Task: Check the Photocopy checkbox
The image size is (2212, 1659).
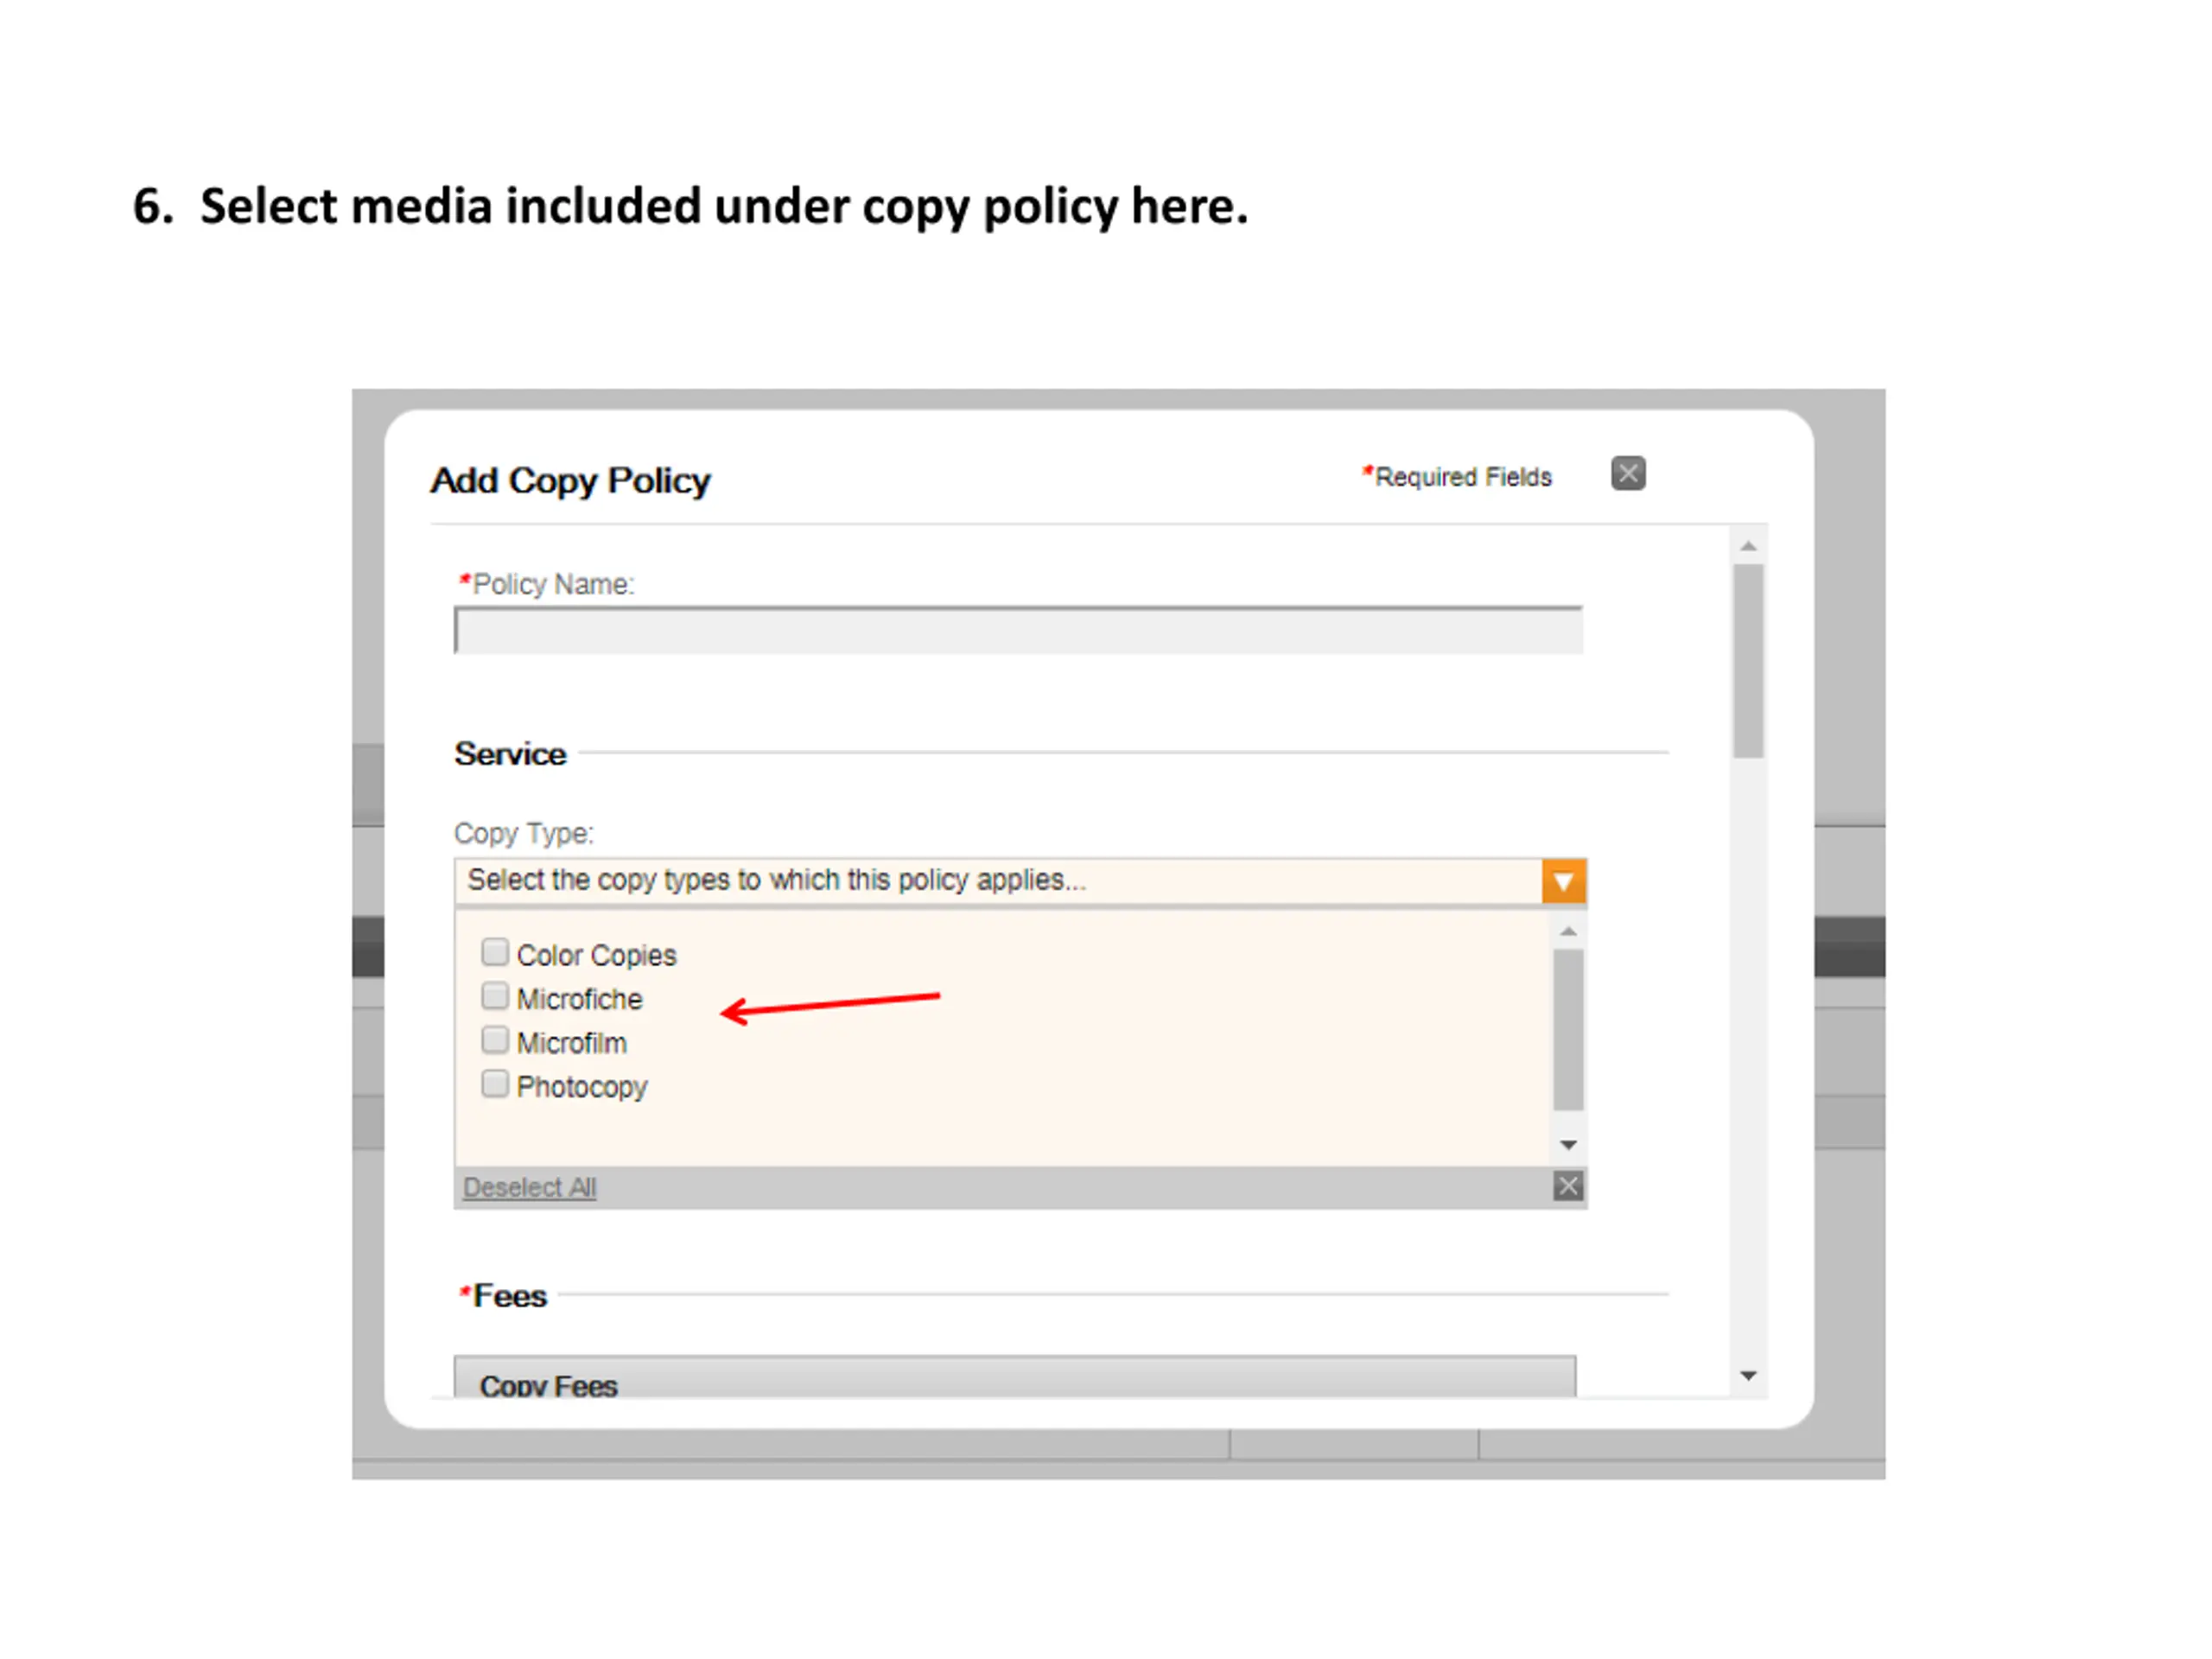Action: 495,1084
